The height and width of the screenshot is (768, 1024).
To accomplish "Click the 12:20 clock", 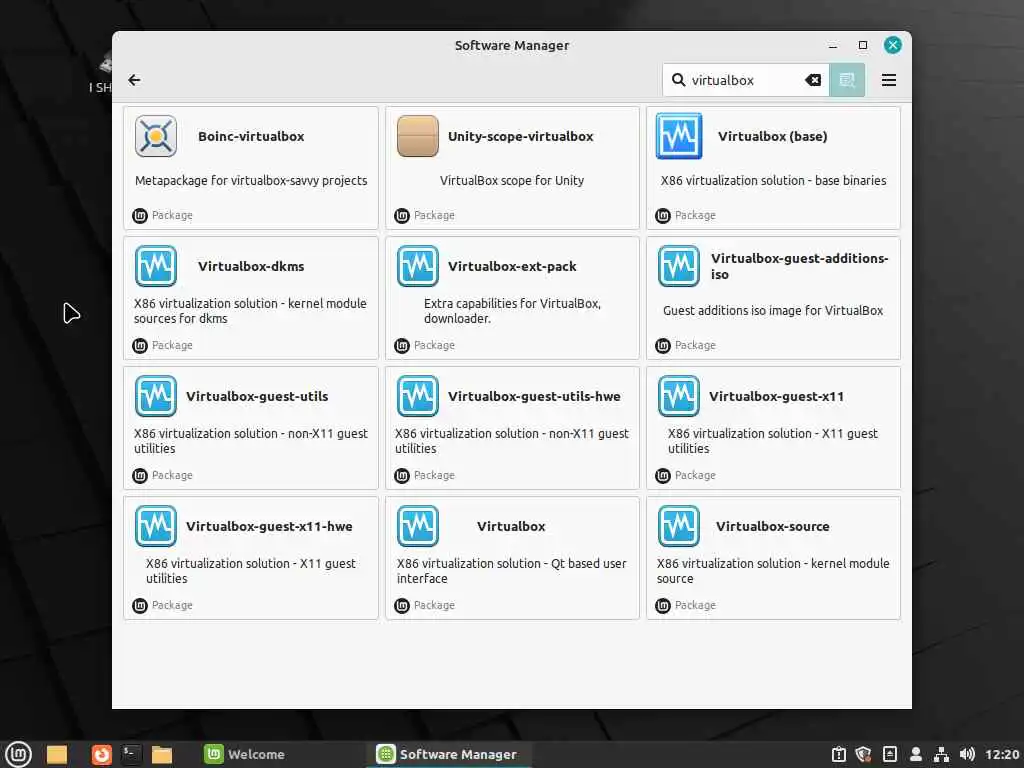I will (1002, 754).
